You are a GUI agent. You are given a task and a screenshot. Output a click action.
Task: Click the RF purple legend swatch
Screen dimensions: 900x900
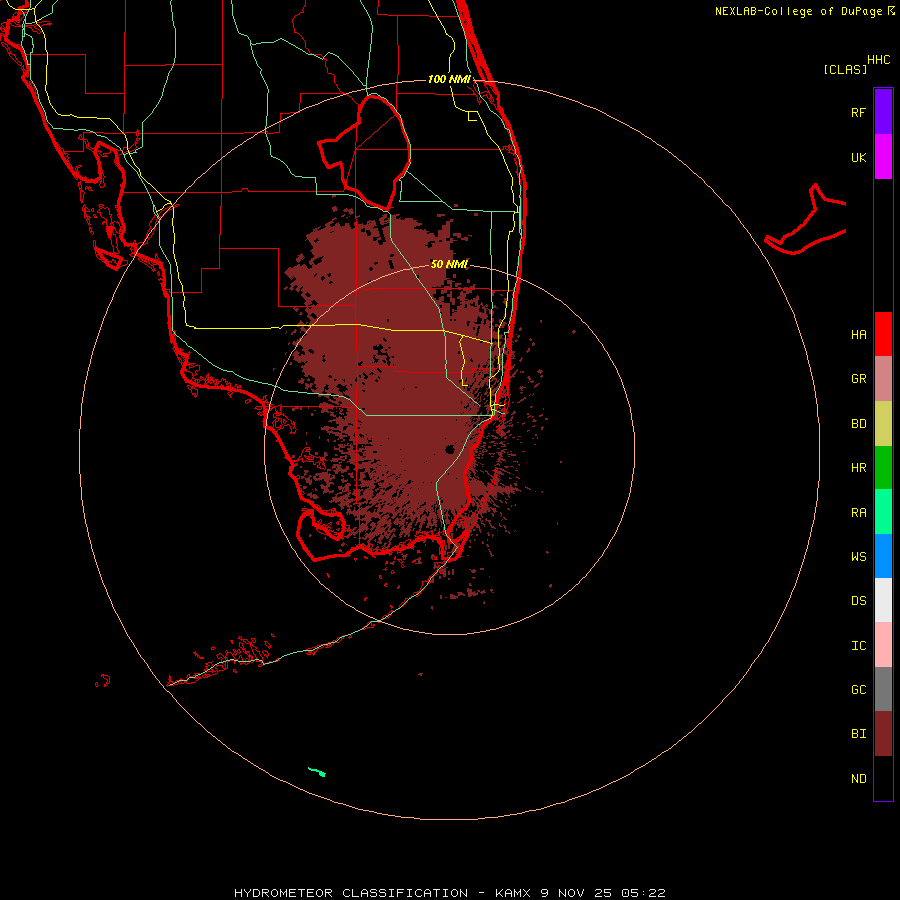point(883,112)
